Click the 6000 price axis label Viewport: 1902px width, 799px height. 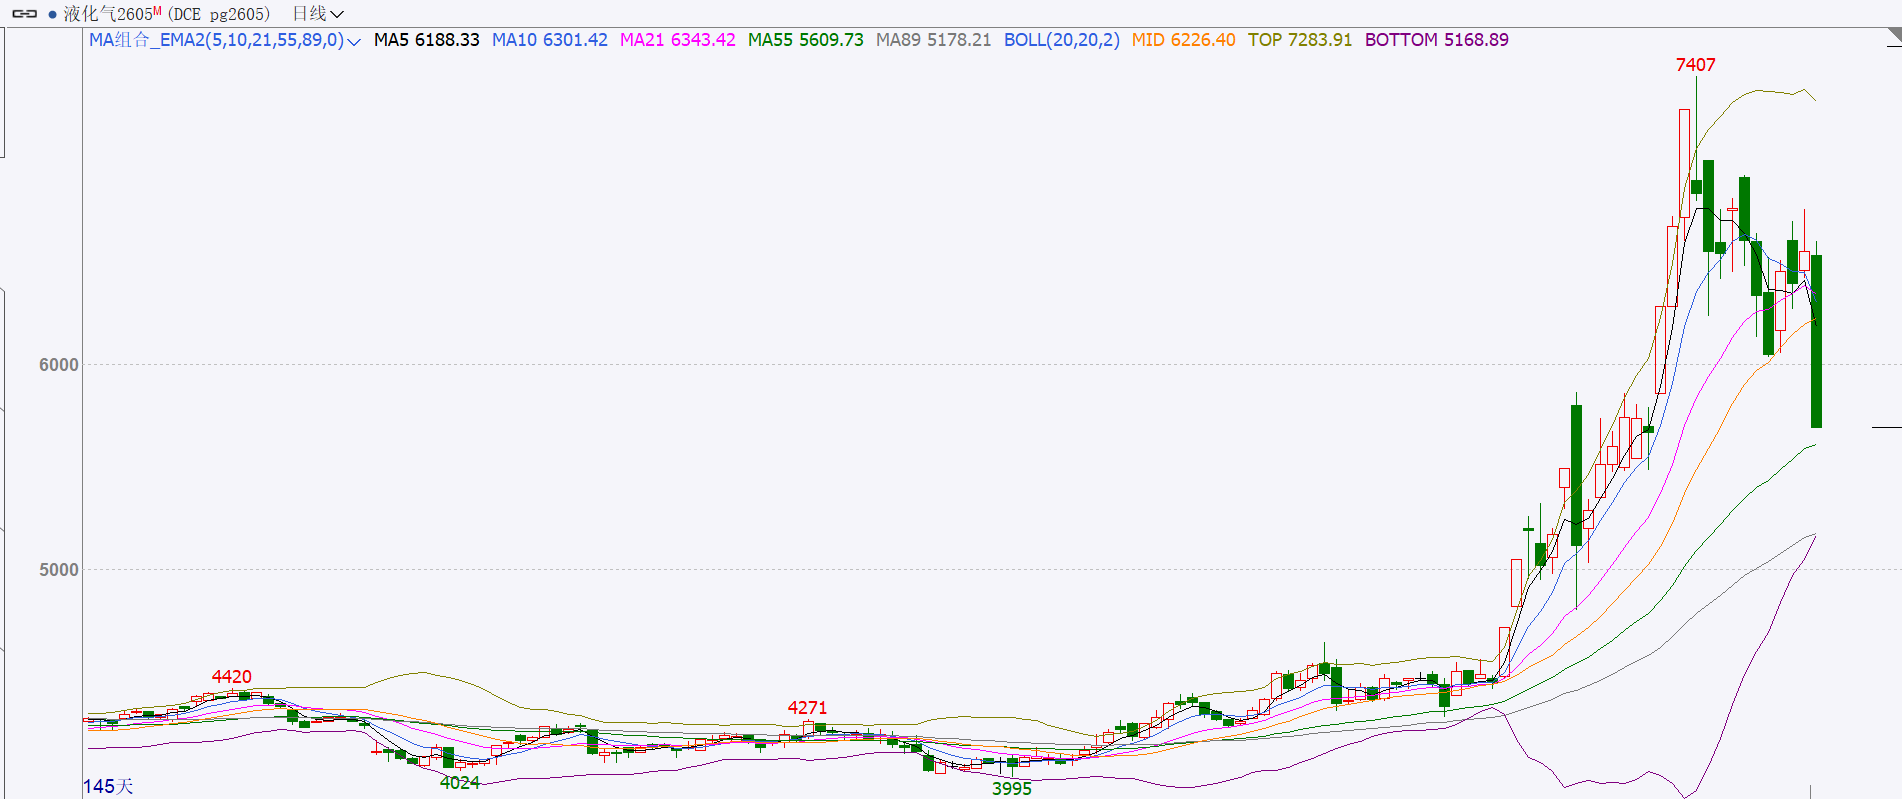[x=58, y=365]
